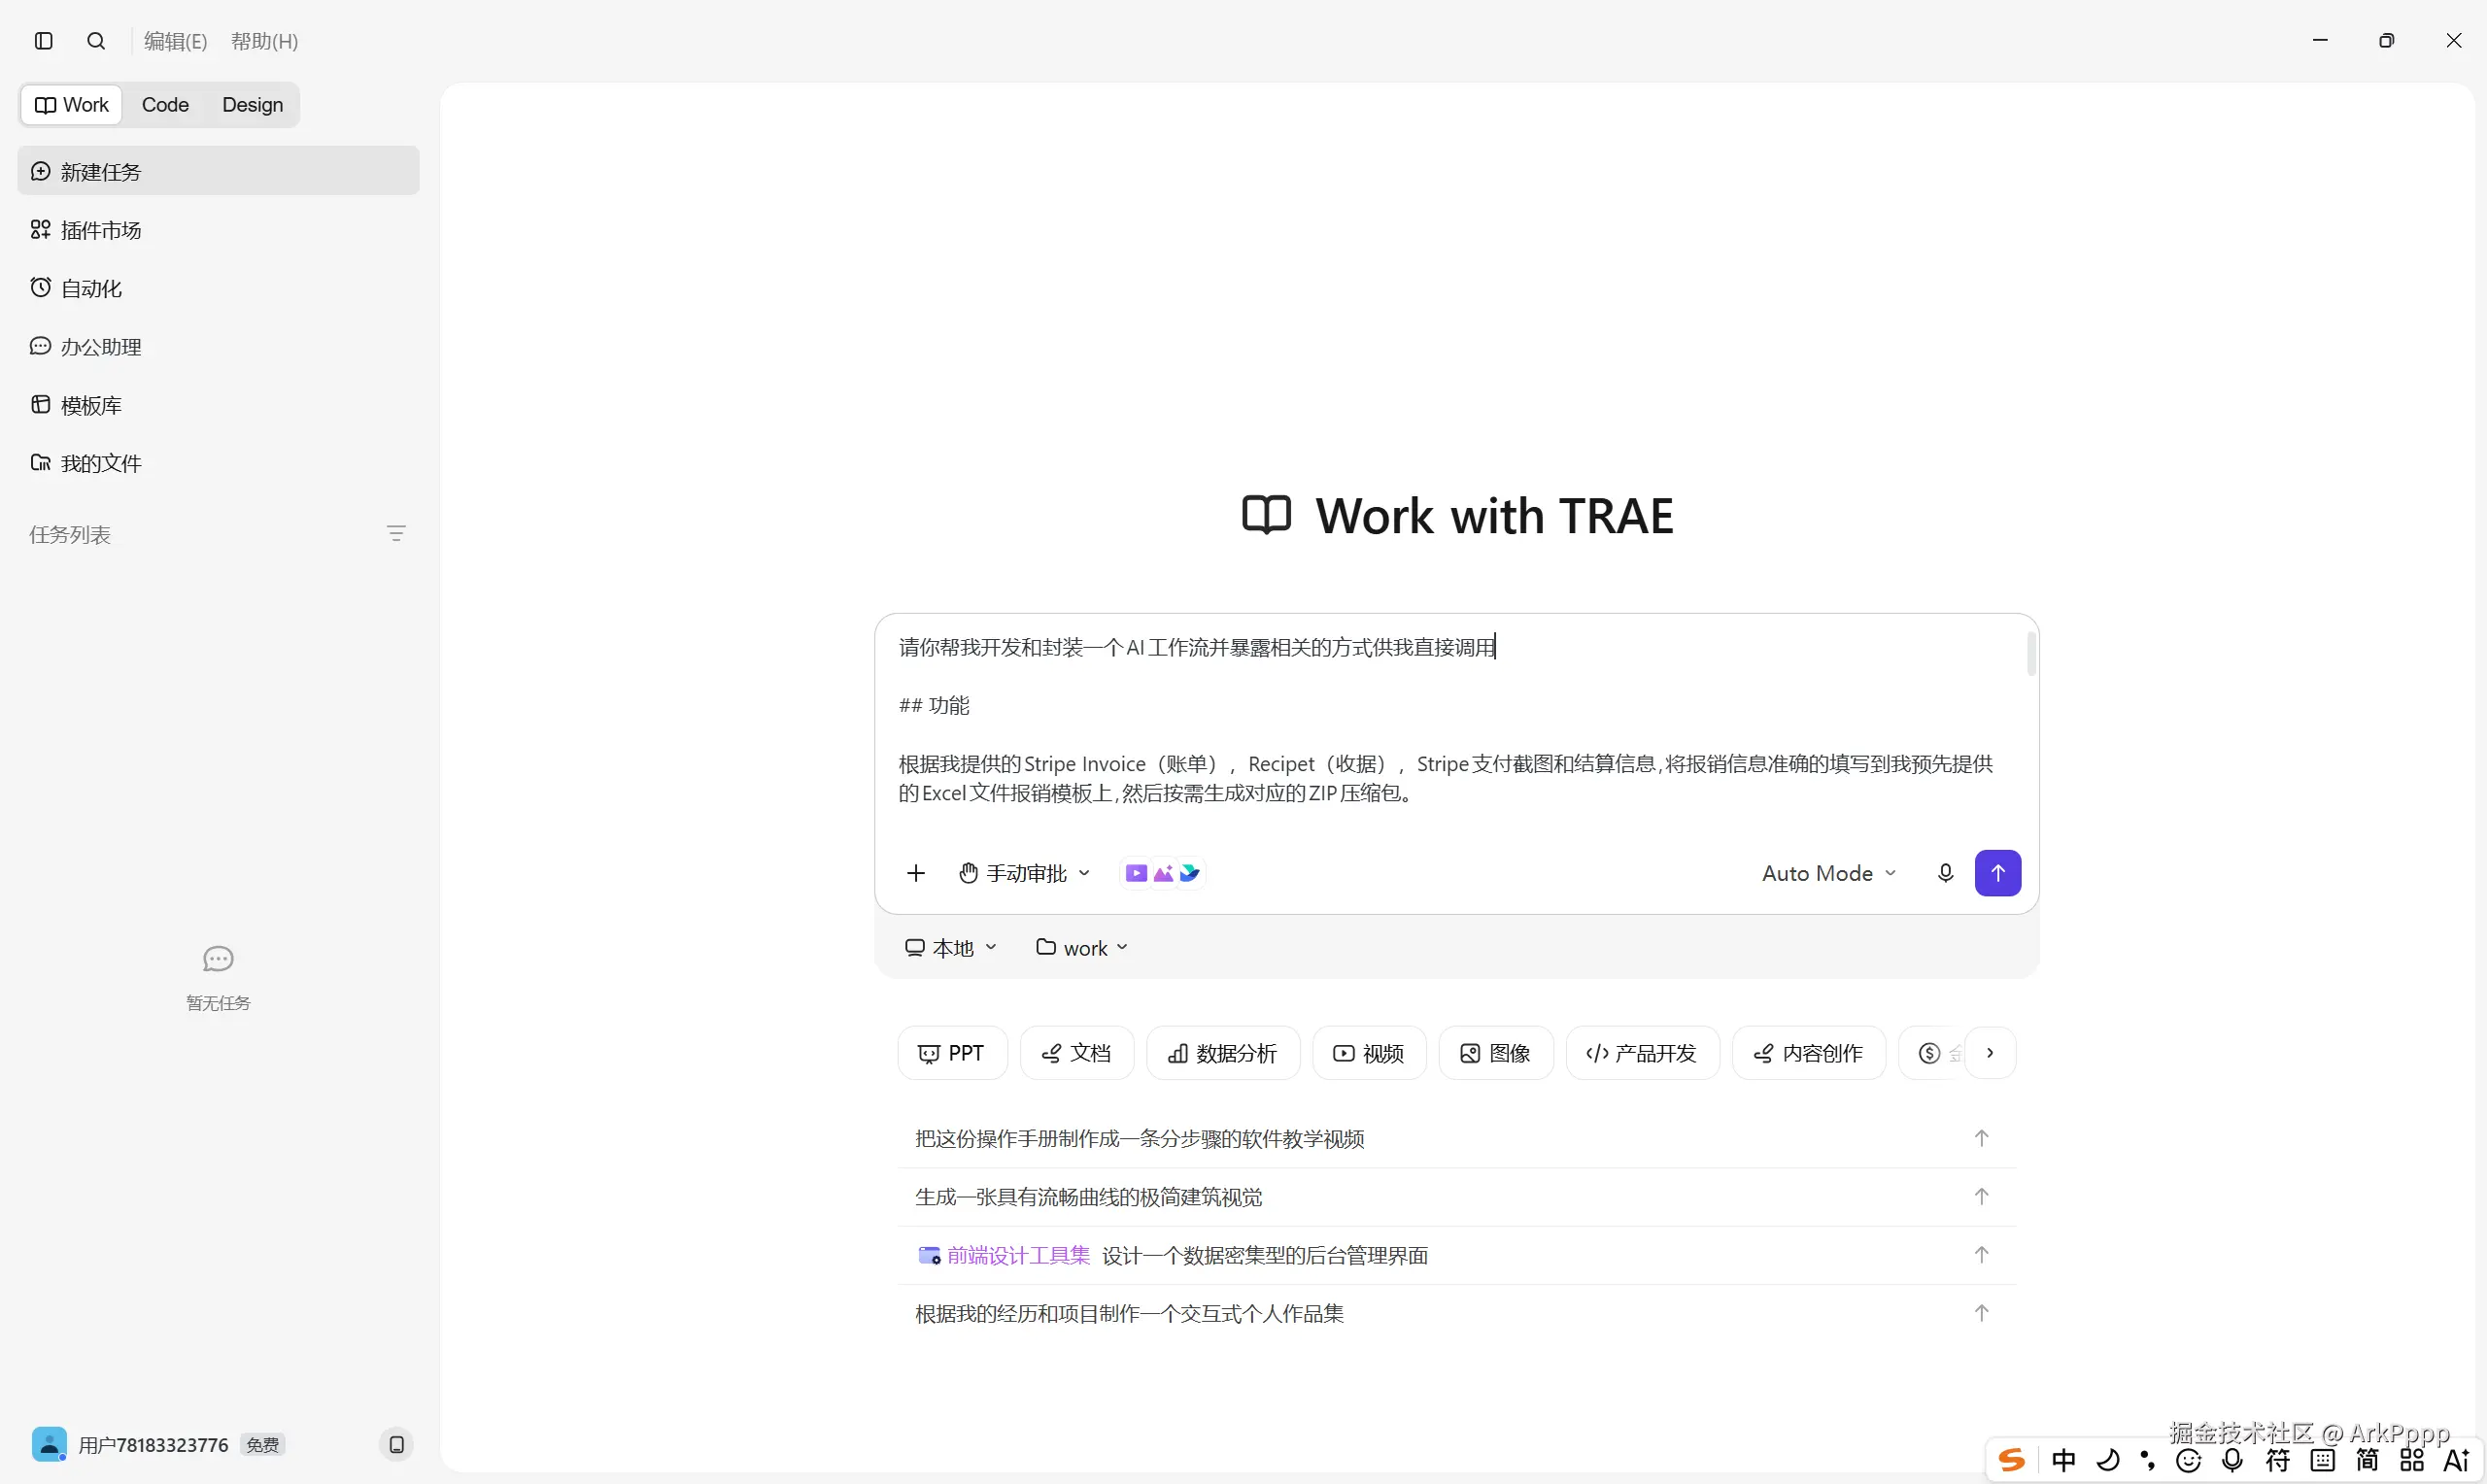Image resolution: width=2487 pixels, height=1484 pixels.
Task: Click the prompt box vertical scrollbar
Action: pyautogui.click(x=2031, y=654)
